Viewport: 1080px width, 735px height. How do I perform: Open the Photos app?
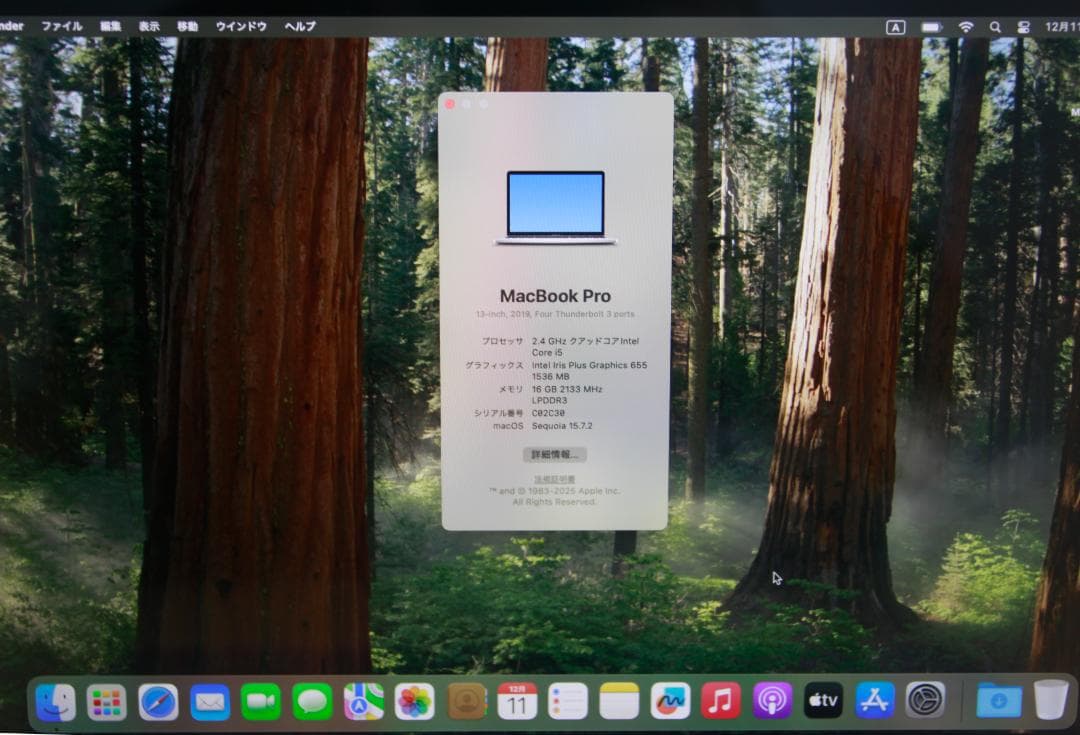tap(412, 700)
